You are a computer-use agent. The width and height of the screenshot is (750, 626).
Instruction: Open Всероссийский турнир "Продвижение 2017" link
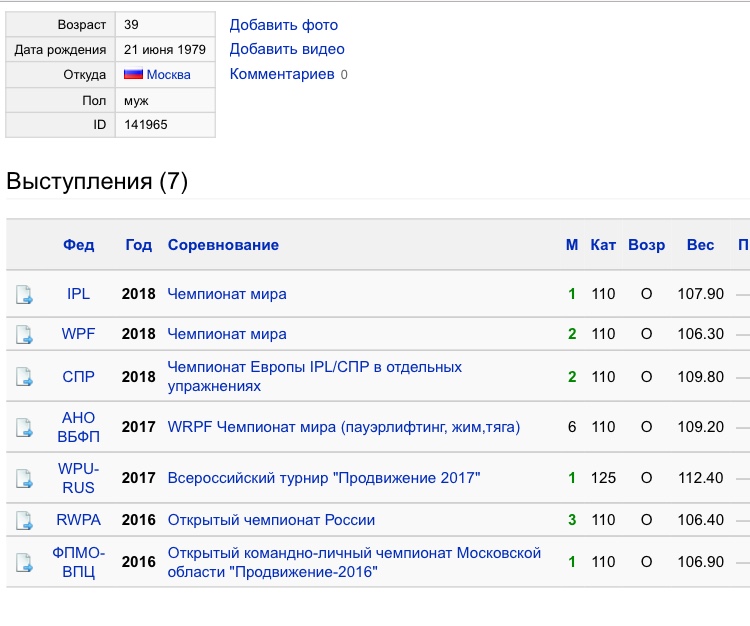pos(323,478)
